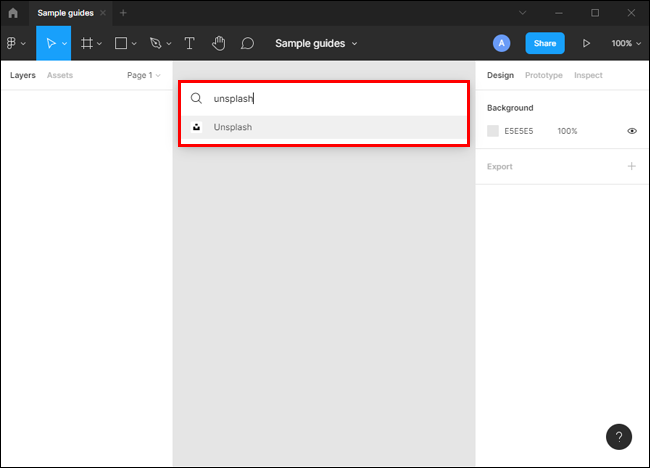650x468 pixels.
Task: Expand the Page 1 pages list
Action: pos(143,75)
